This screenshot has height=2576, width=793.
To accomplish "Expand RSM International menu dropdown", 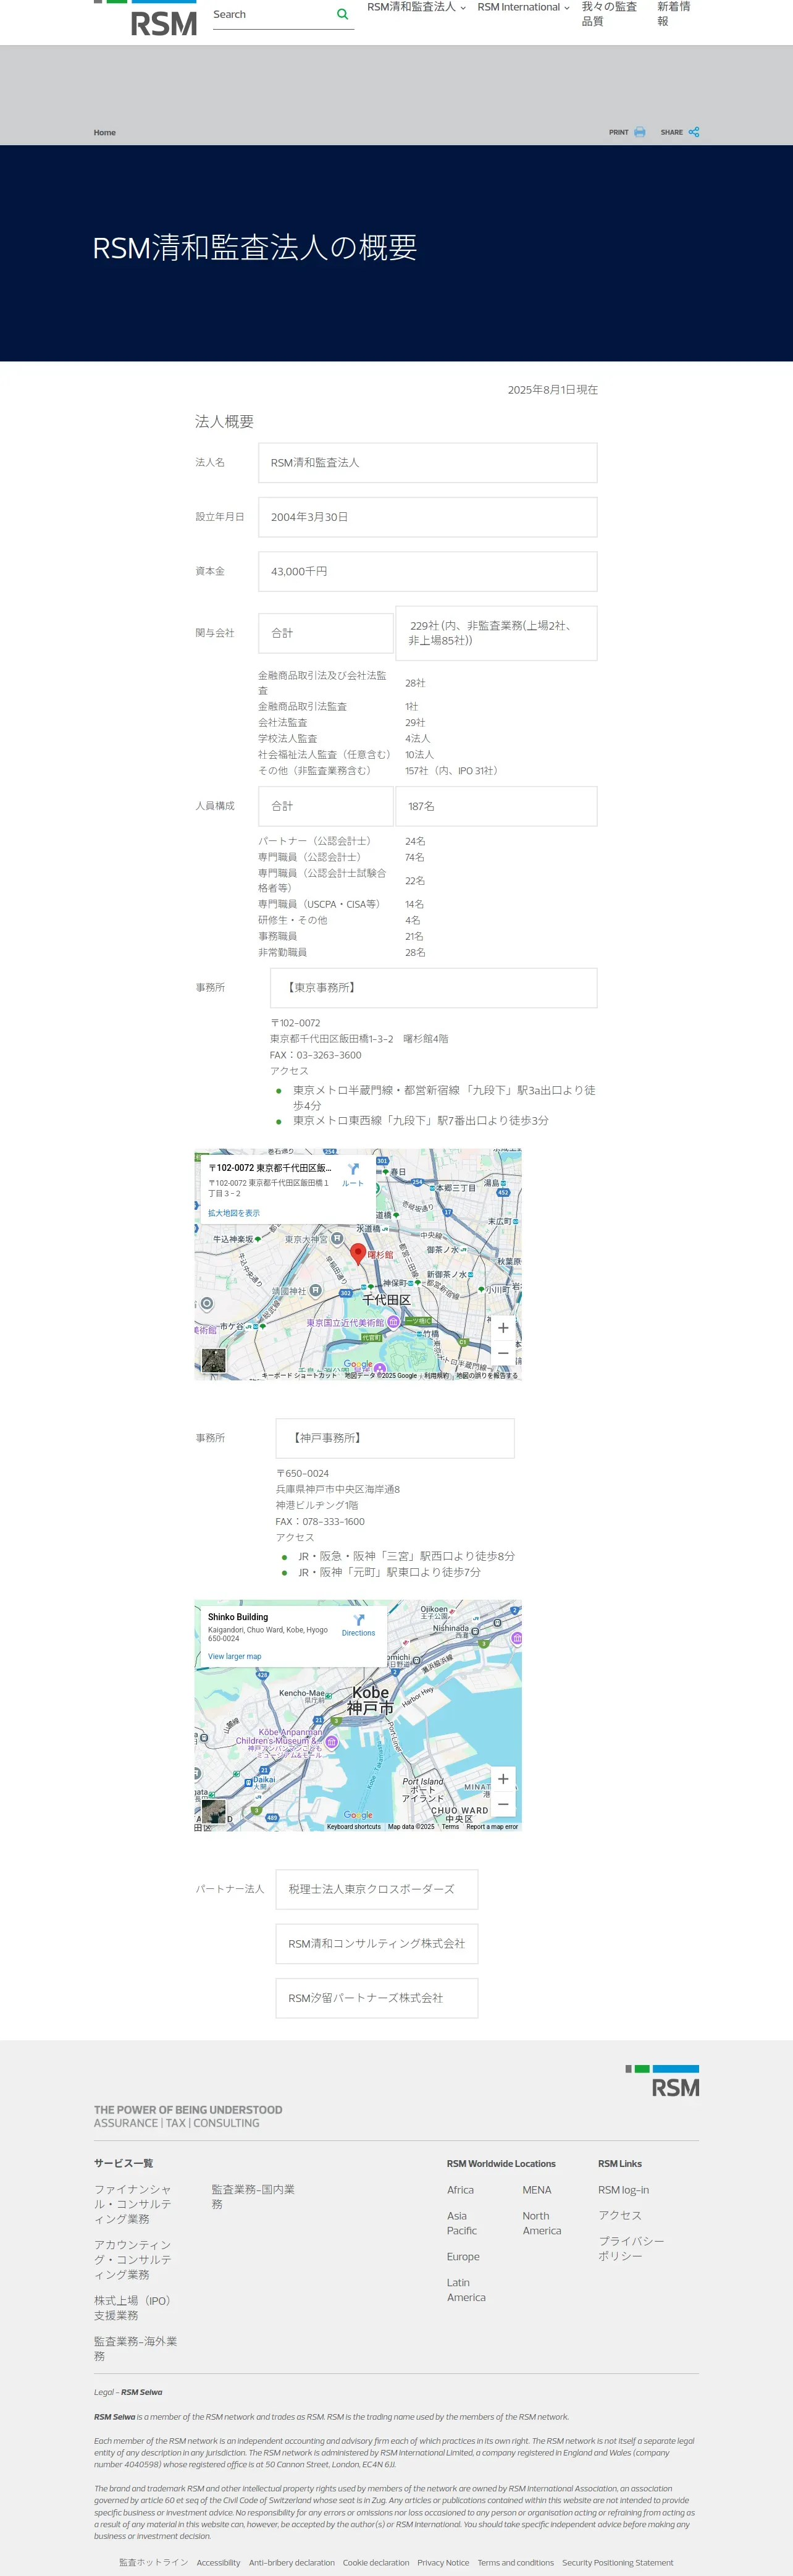I will (523, 7).
